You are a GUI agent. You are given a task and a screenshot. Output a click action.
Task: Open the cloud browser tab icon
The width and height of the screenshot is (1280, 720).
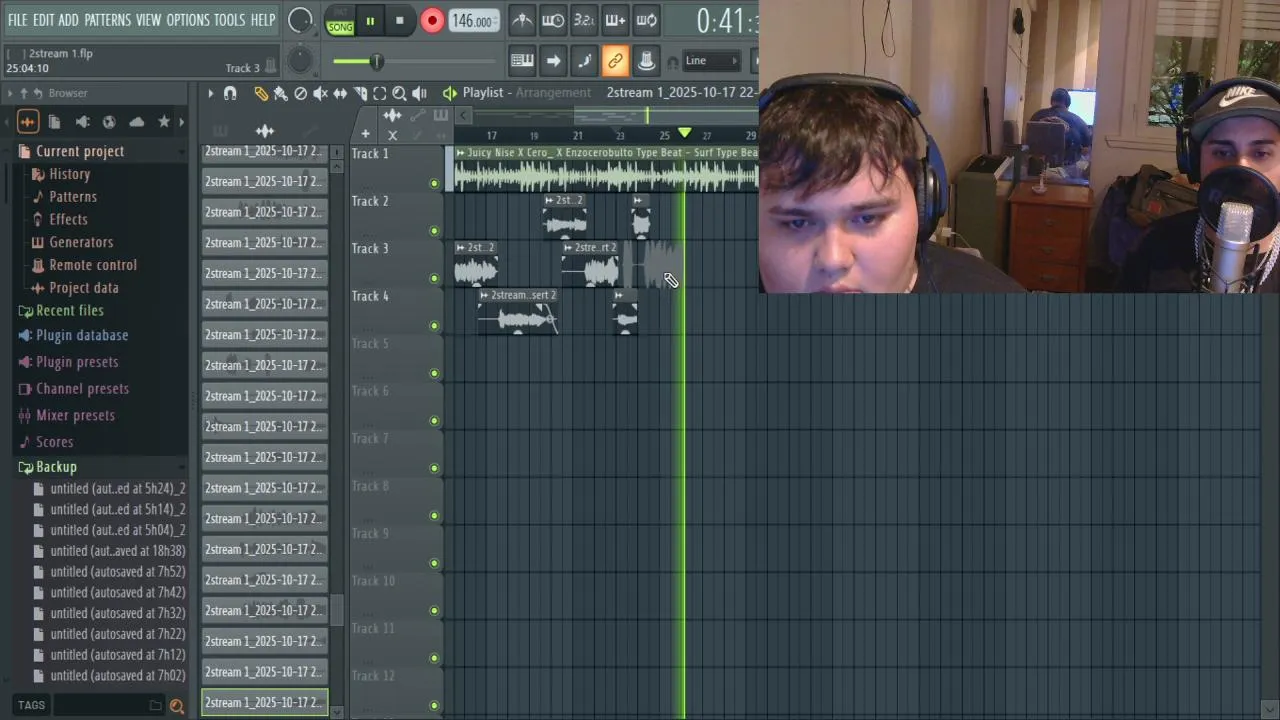(x=137, y=122)
